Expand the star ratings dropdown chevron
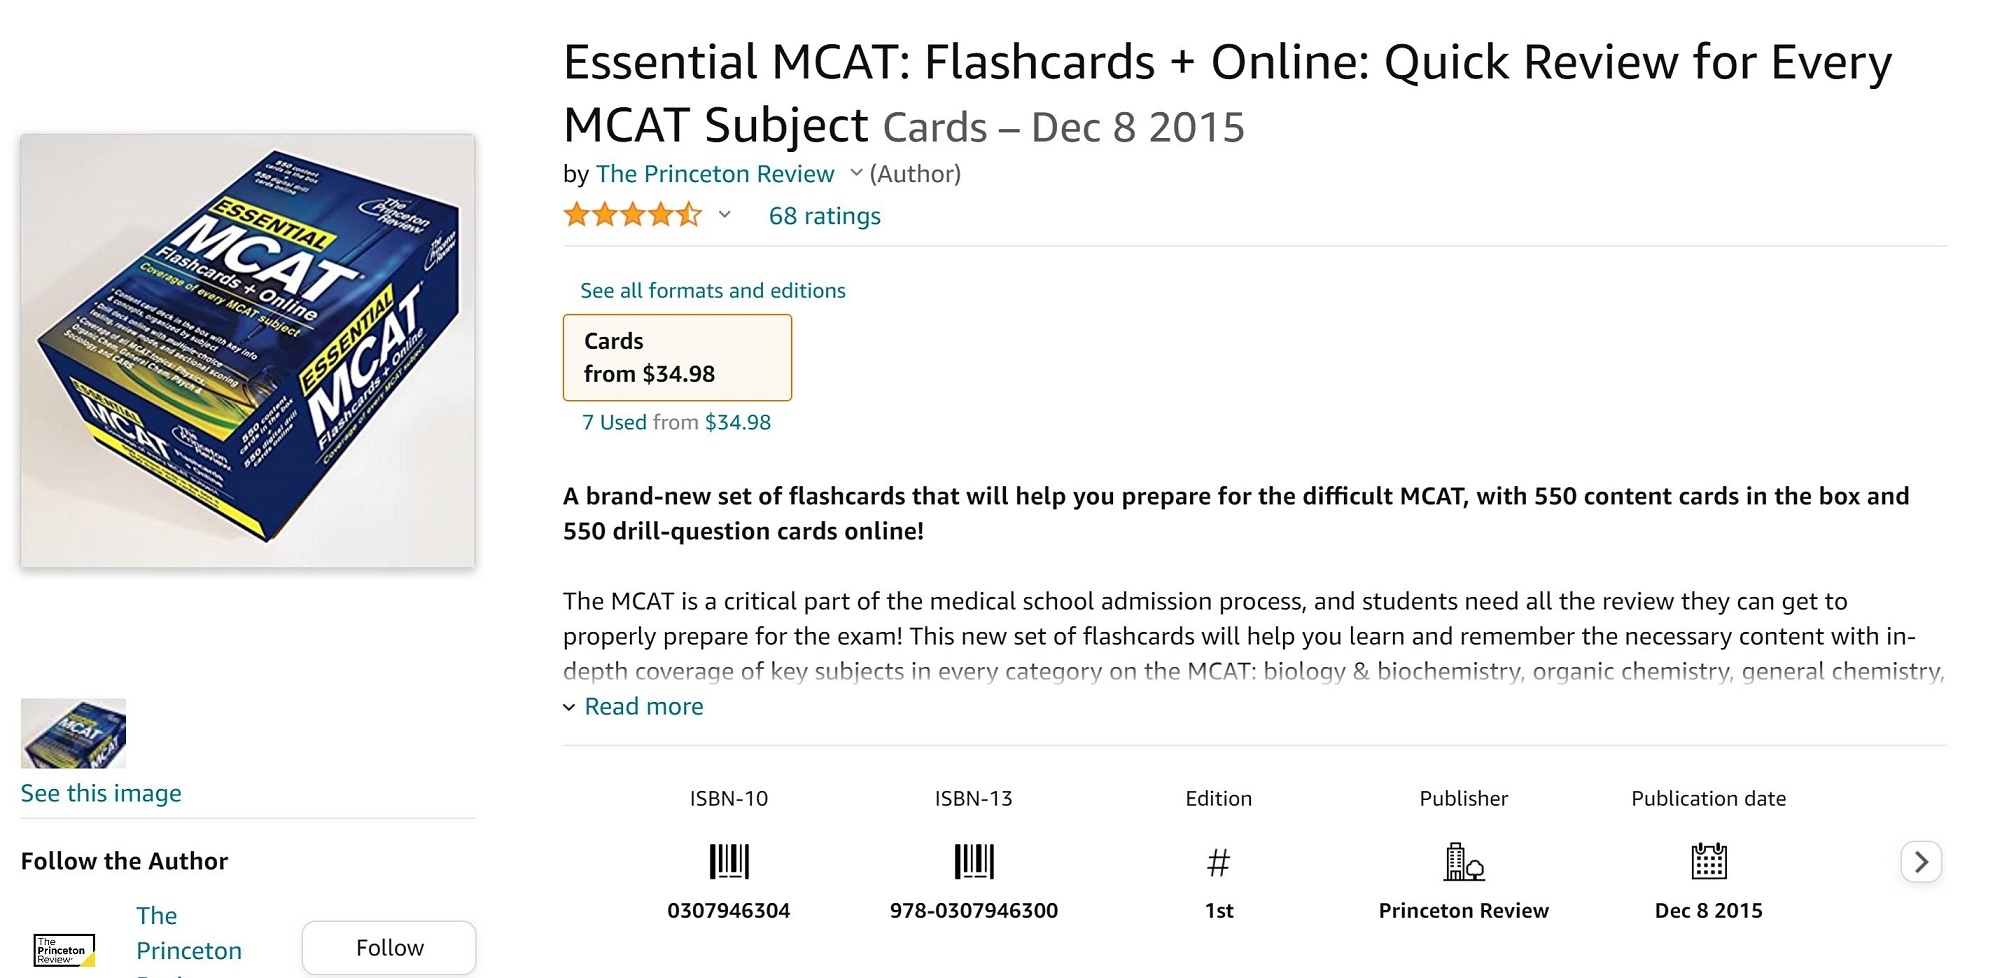The height and width of the screenshot is (978, 1995). (x=725, y=215)
